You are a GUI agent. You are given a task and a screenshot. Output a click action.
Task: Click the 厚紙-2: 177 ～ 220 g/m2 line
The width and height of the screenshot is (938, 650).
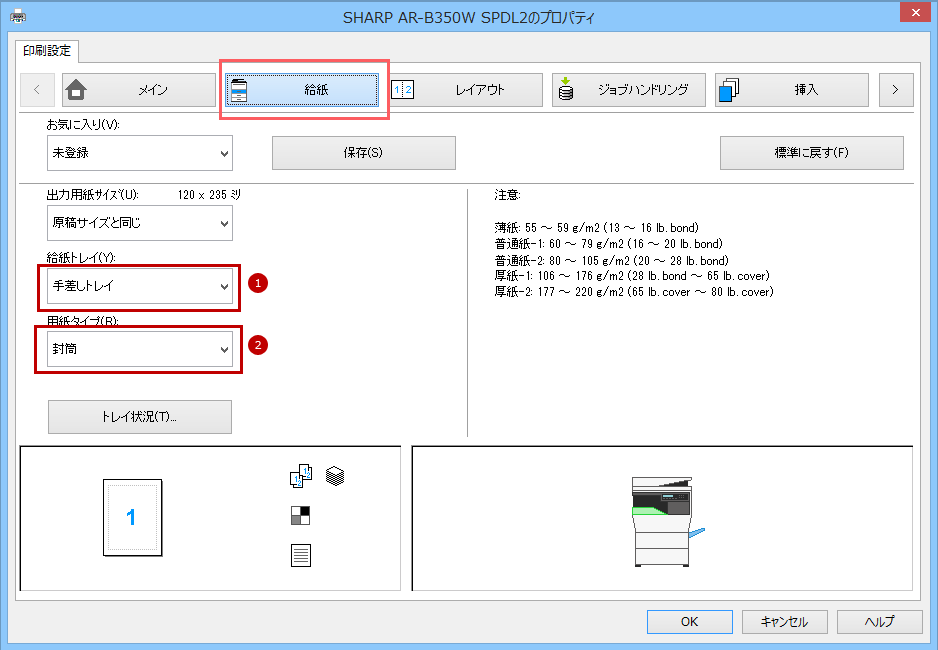[634, 292]
